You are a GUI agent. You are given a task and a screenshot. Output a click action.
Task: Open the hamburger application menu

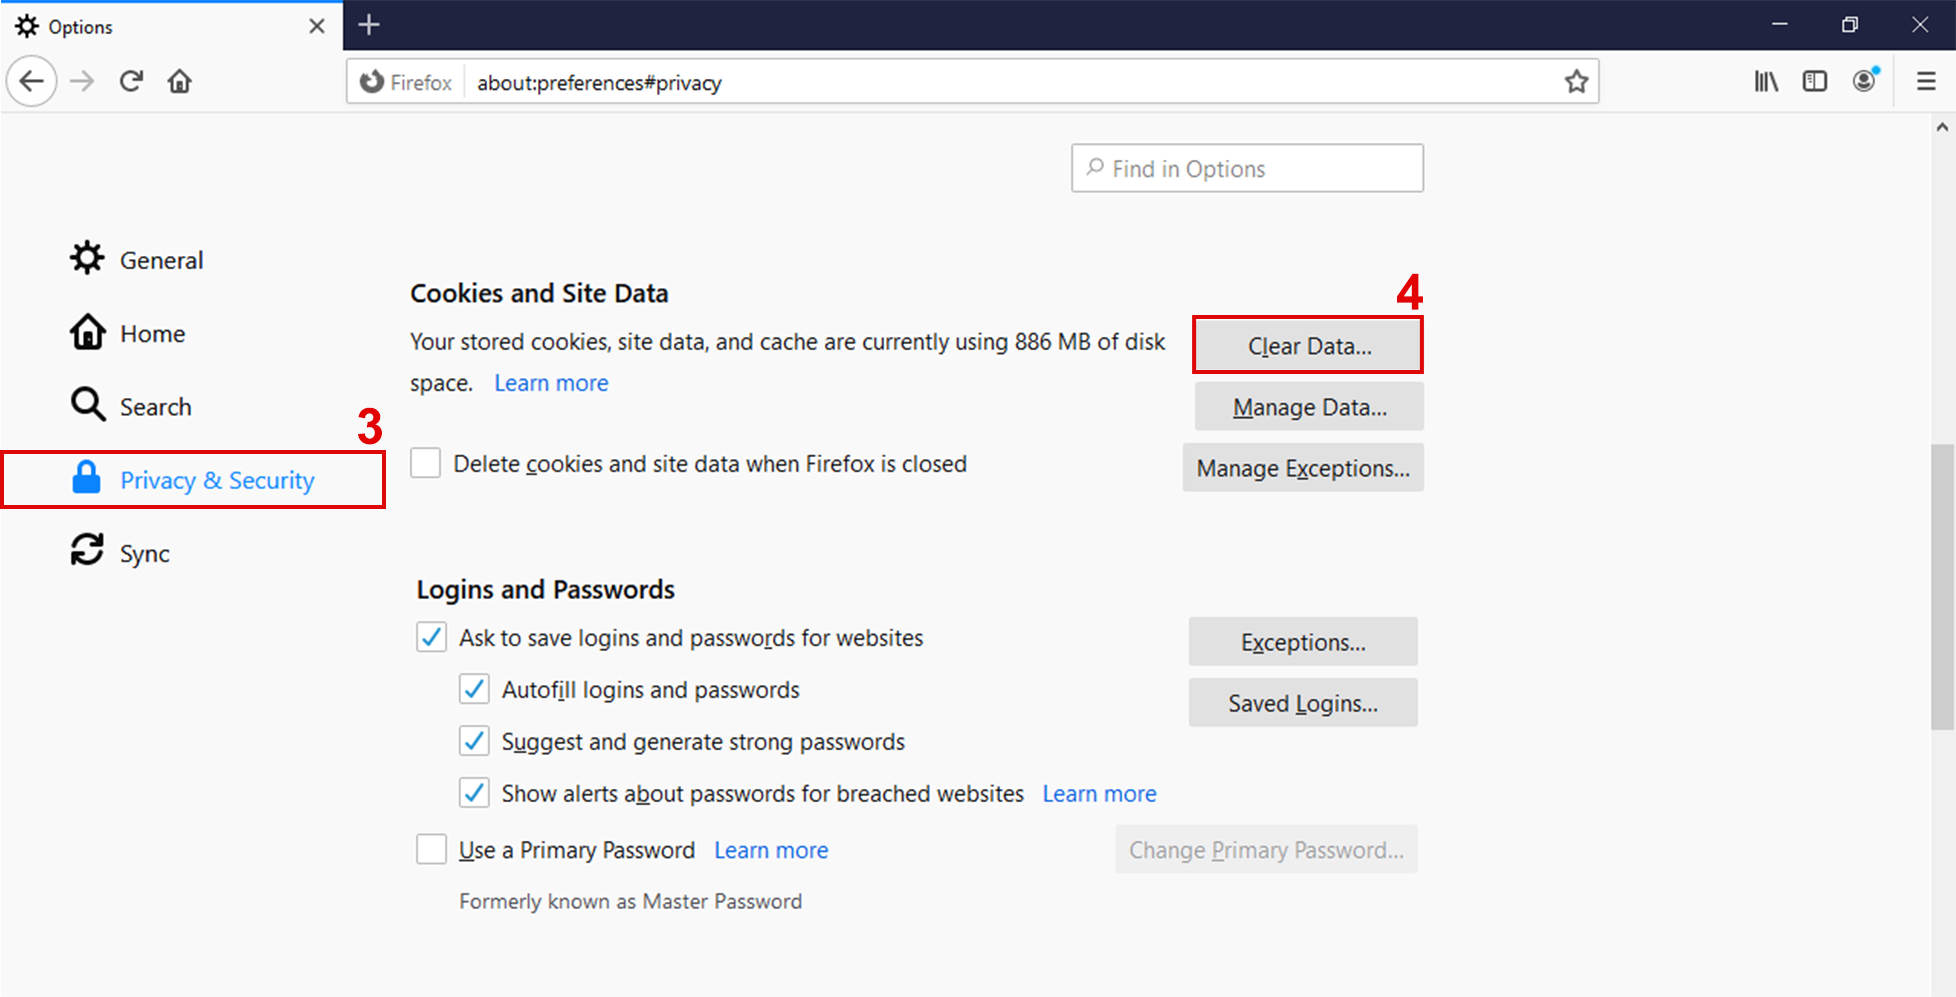tap(1926, 81)
